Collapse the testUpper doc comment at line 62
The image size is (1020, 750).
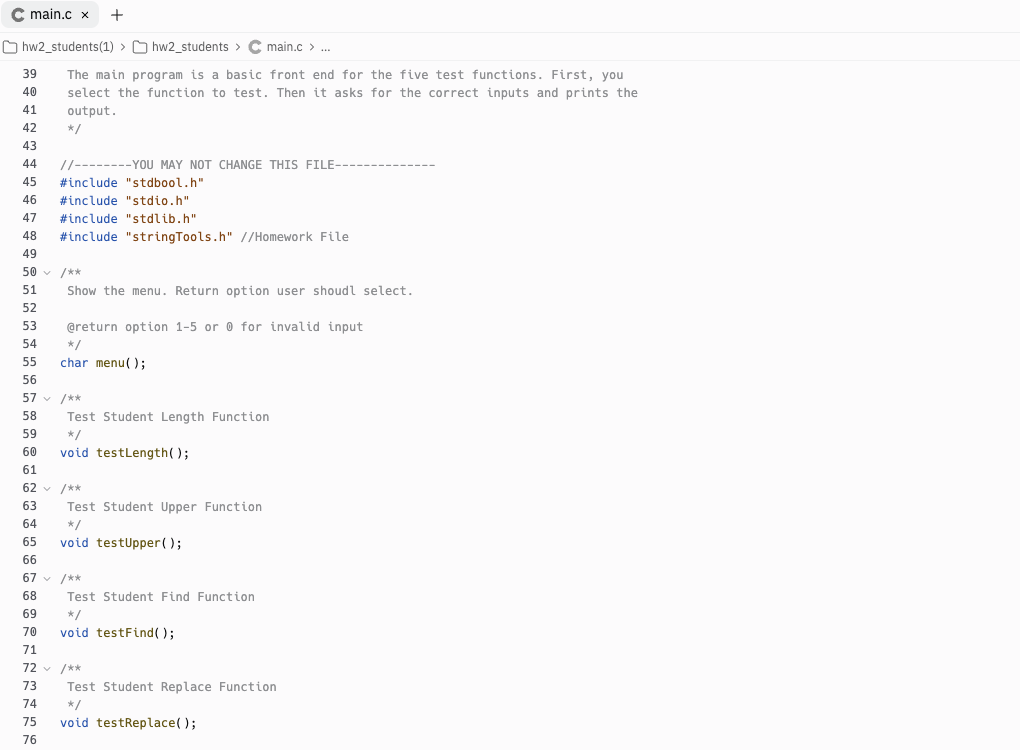pos(46,488)
